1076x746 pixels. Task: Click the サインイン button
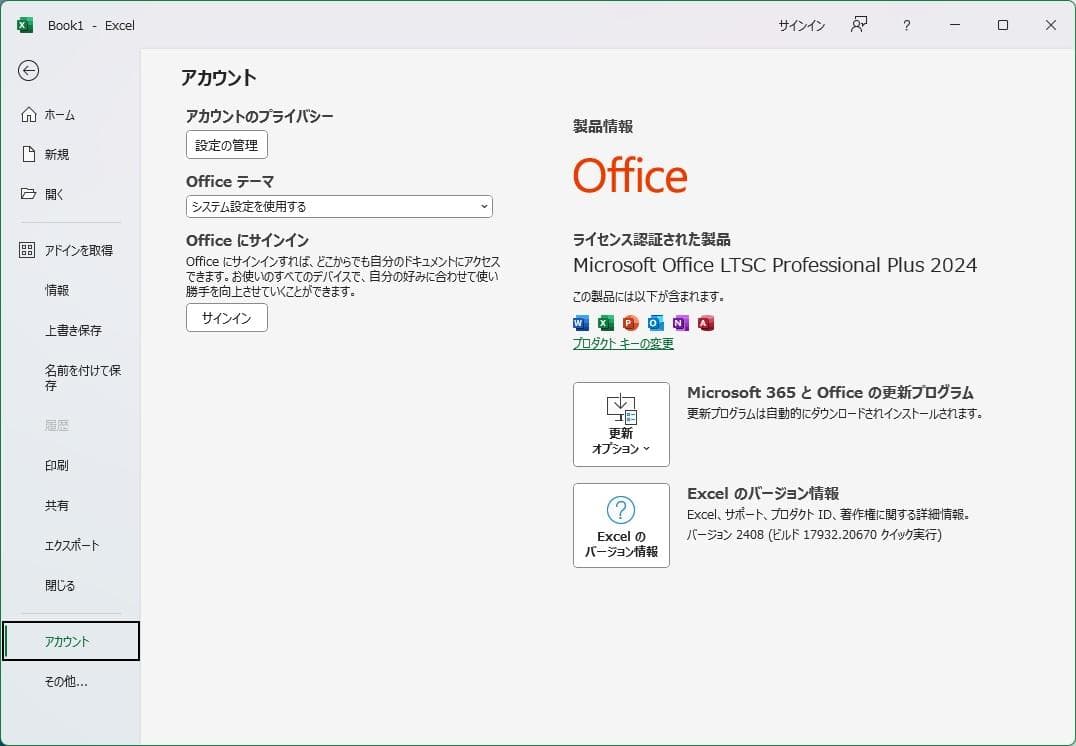[x=226, y=318]
